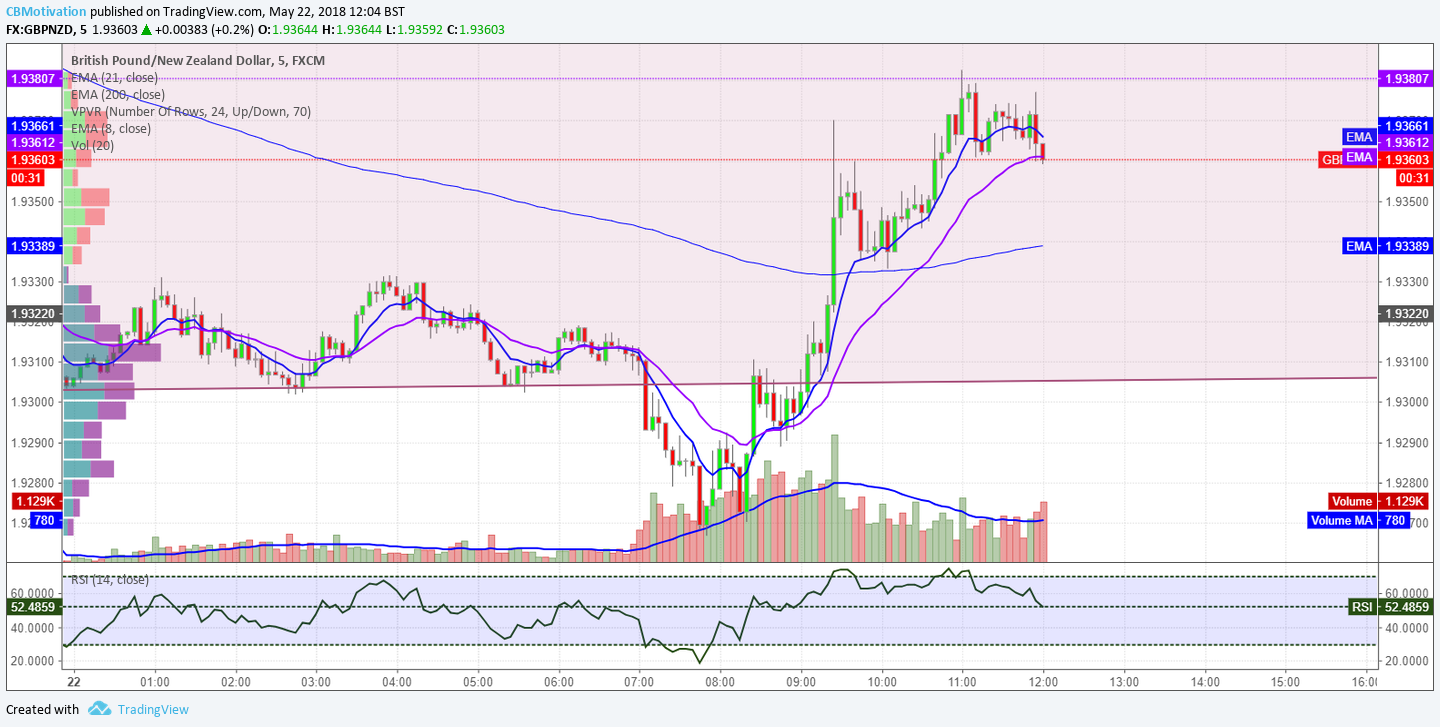Click purple 1.93612 label on right scale
The height and width of the screenshot is (727, 1440).
click(1405, 143)
